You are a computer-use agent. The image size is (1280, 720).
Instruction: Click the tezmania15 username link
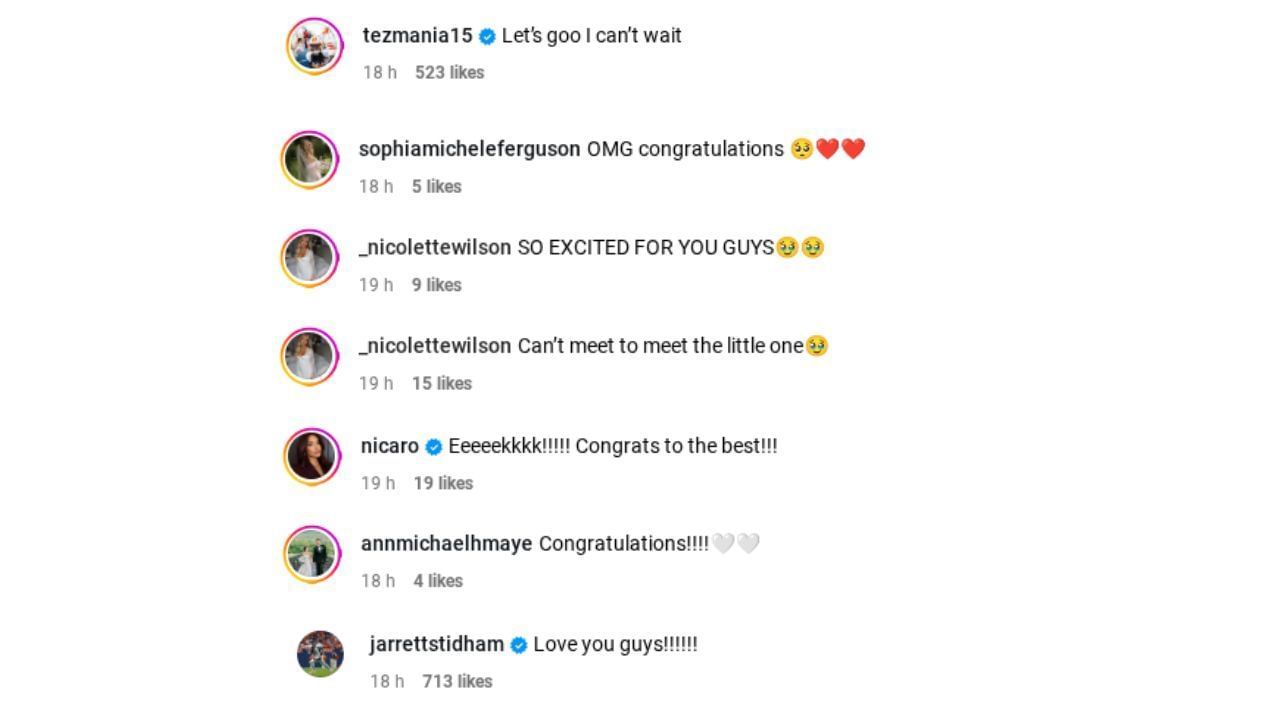(x=417, y=36)
